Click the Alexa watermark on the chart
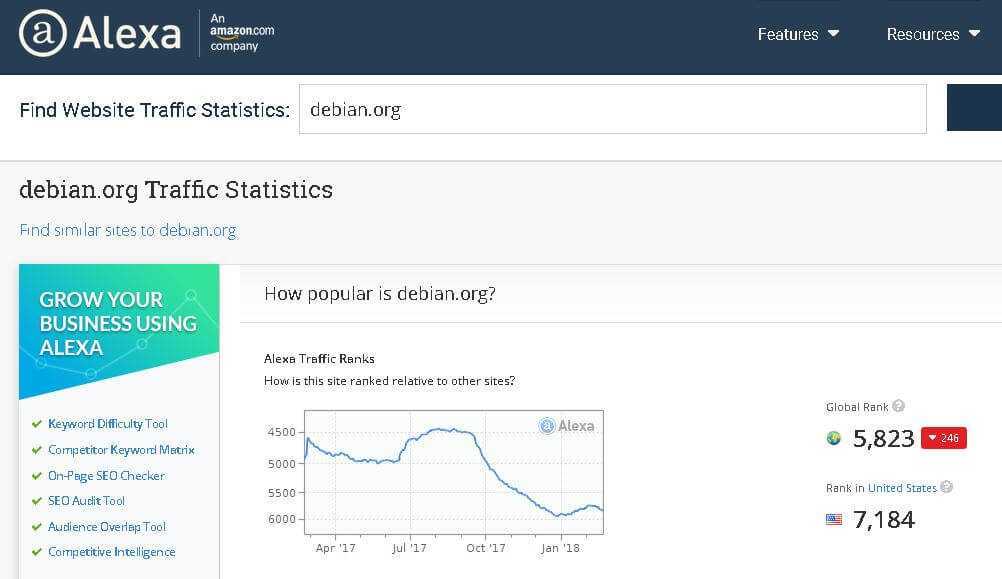Viewport: 1002px width, 579px height. 566,426
